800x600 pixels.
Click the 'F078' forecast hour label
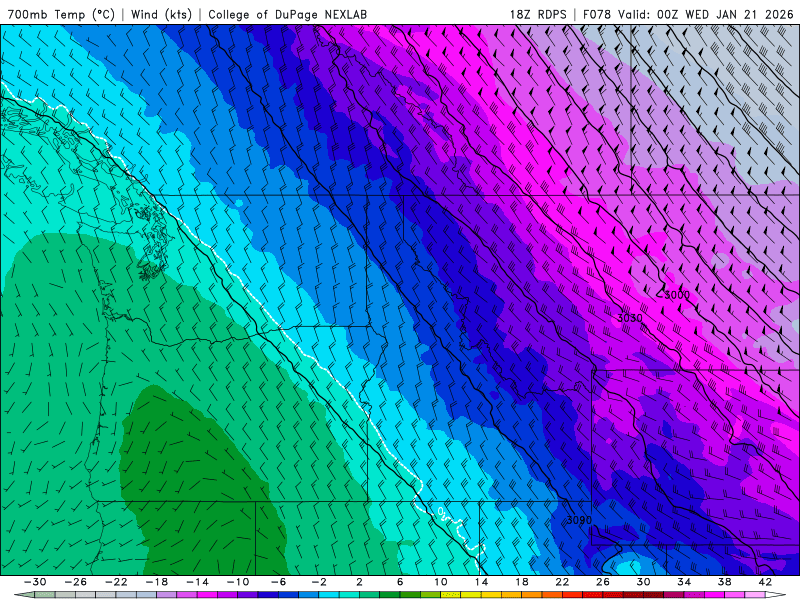596,14
